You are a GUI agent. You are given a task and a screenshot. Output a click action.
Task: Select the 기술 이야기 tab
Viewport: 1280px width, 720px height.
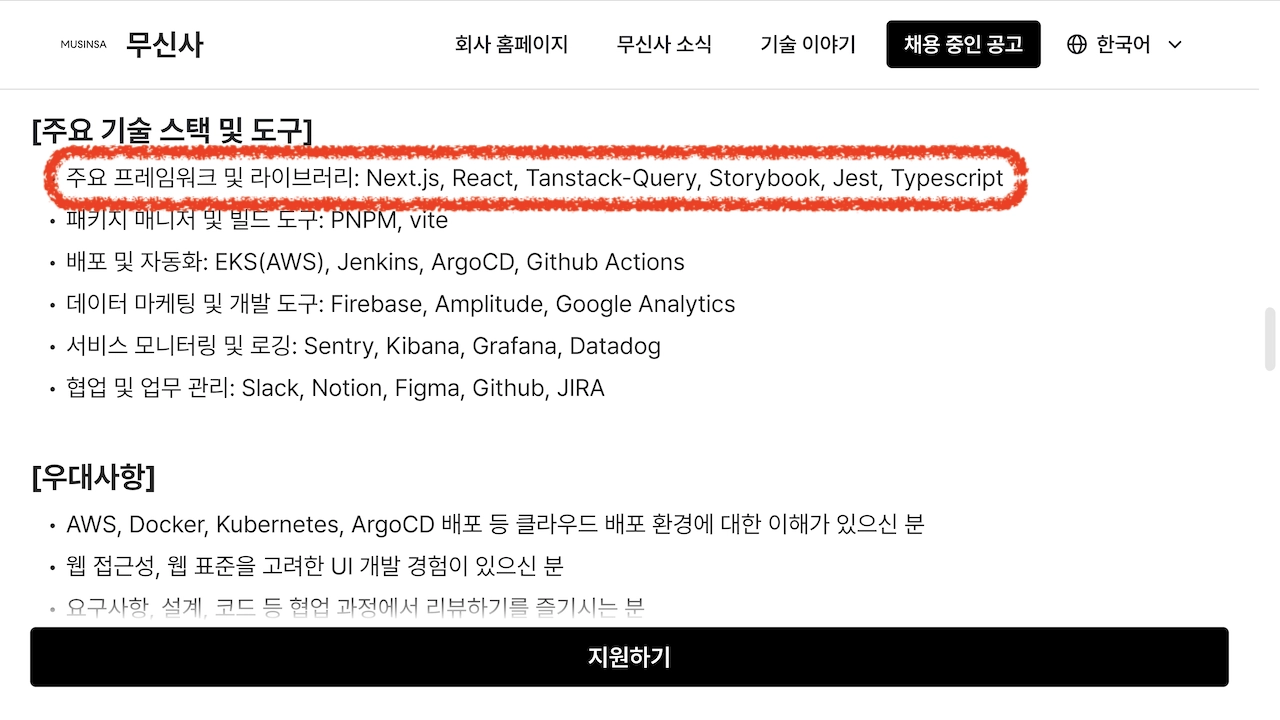(x=807, y=44)
